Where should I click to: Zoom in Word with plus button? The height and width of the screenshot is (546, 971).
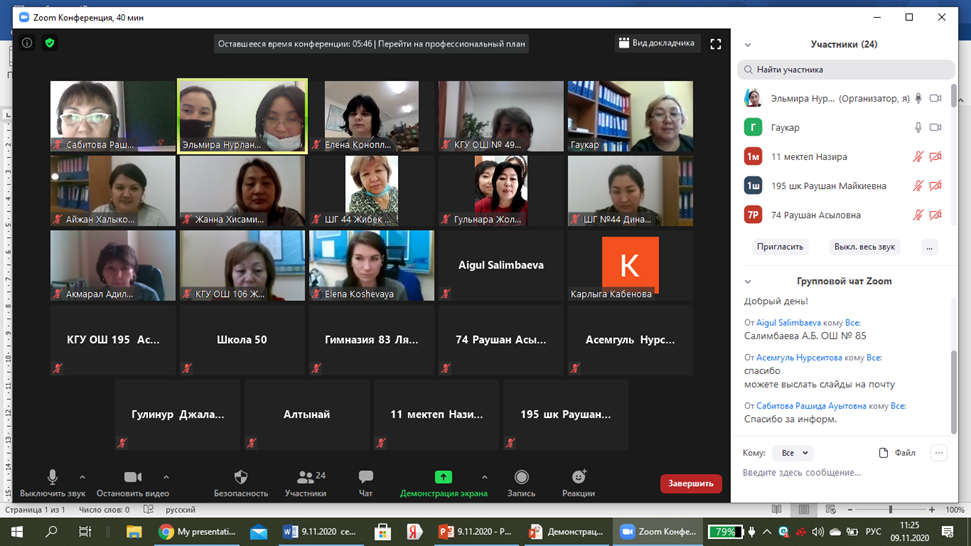tap(931, 509)
